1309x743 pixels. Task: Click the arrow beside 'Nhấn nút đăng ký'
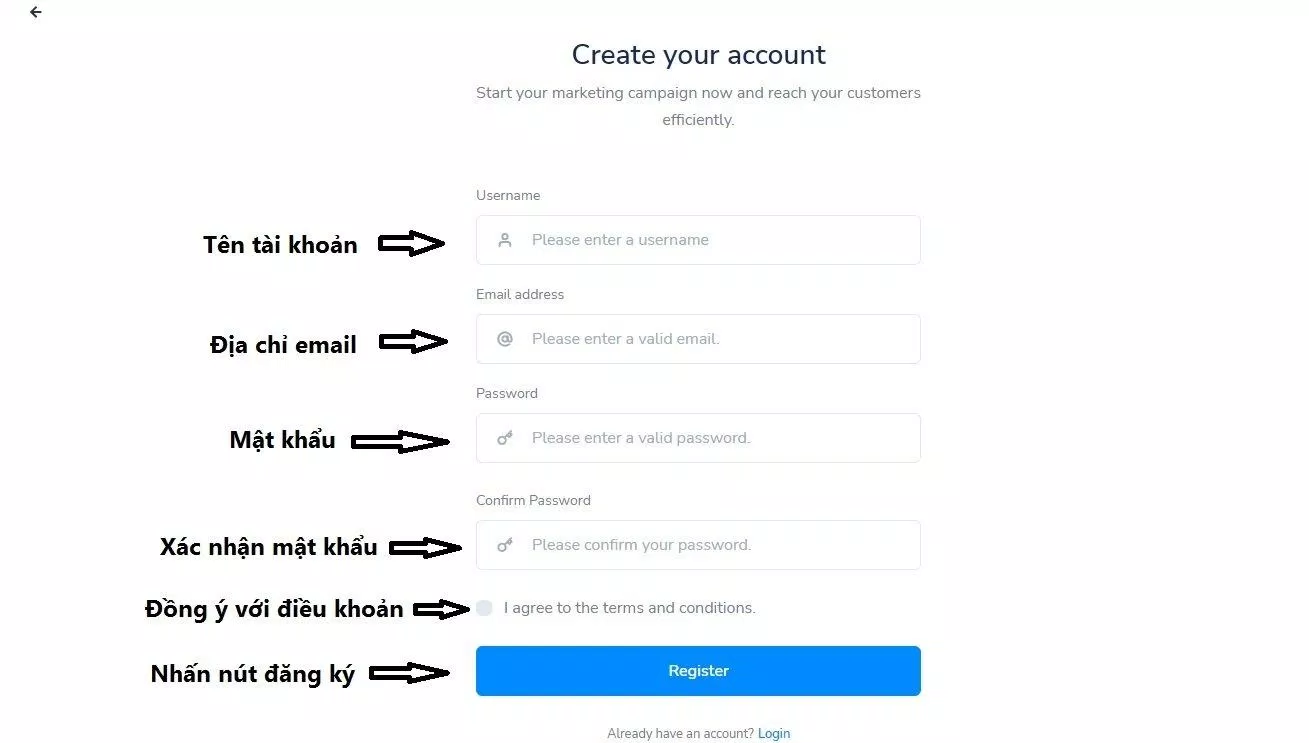pos(409,674)
